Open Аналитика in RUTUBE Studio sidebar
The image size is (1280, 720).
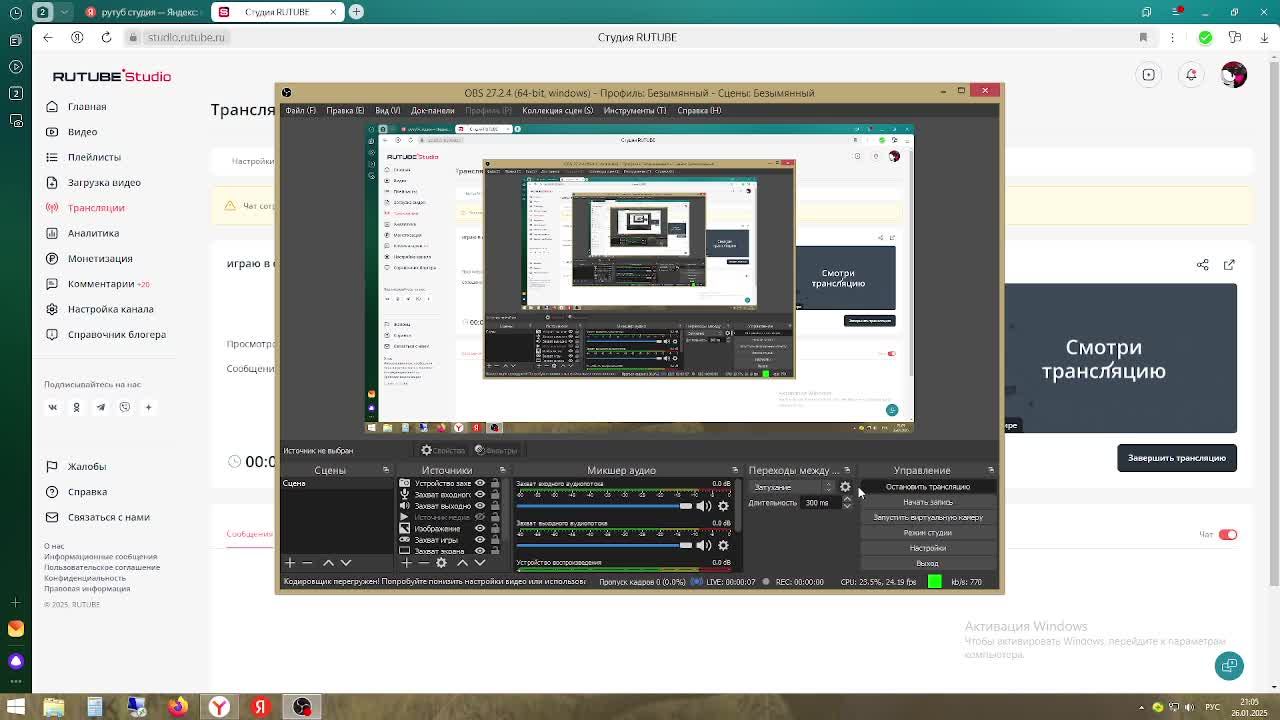pyautogui.click(x=93, y=233)
